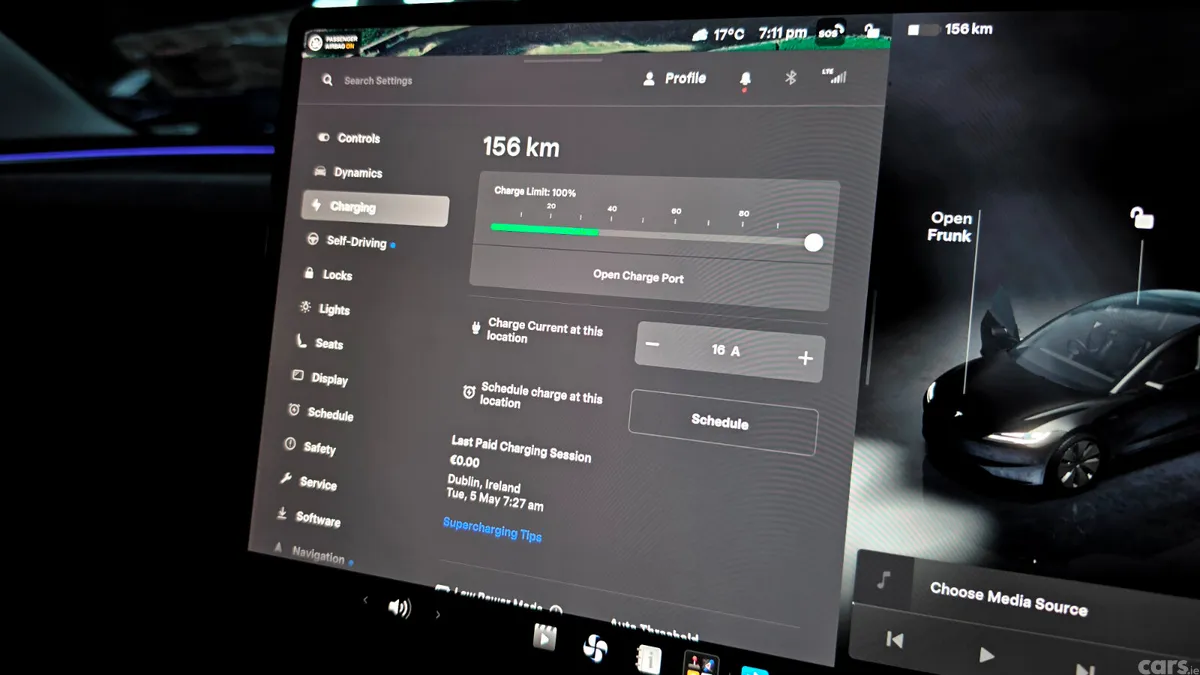Click the 16 A current value
Image resolution: width=1200 pixels, height=675 pixels.
(725, 351)
